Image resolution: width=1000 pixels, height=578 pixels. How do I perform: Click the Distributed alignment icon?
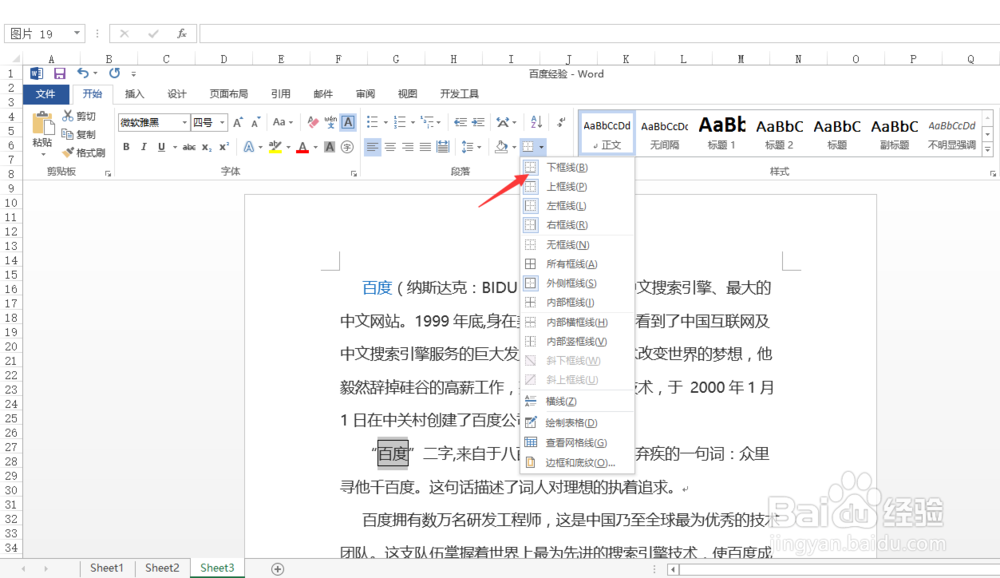point(443,147)
